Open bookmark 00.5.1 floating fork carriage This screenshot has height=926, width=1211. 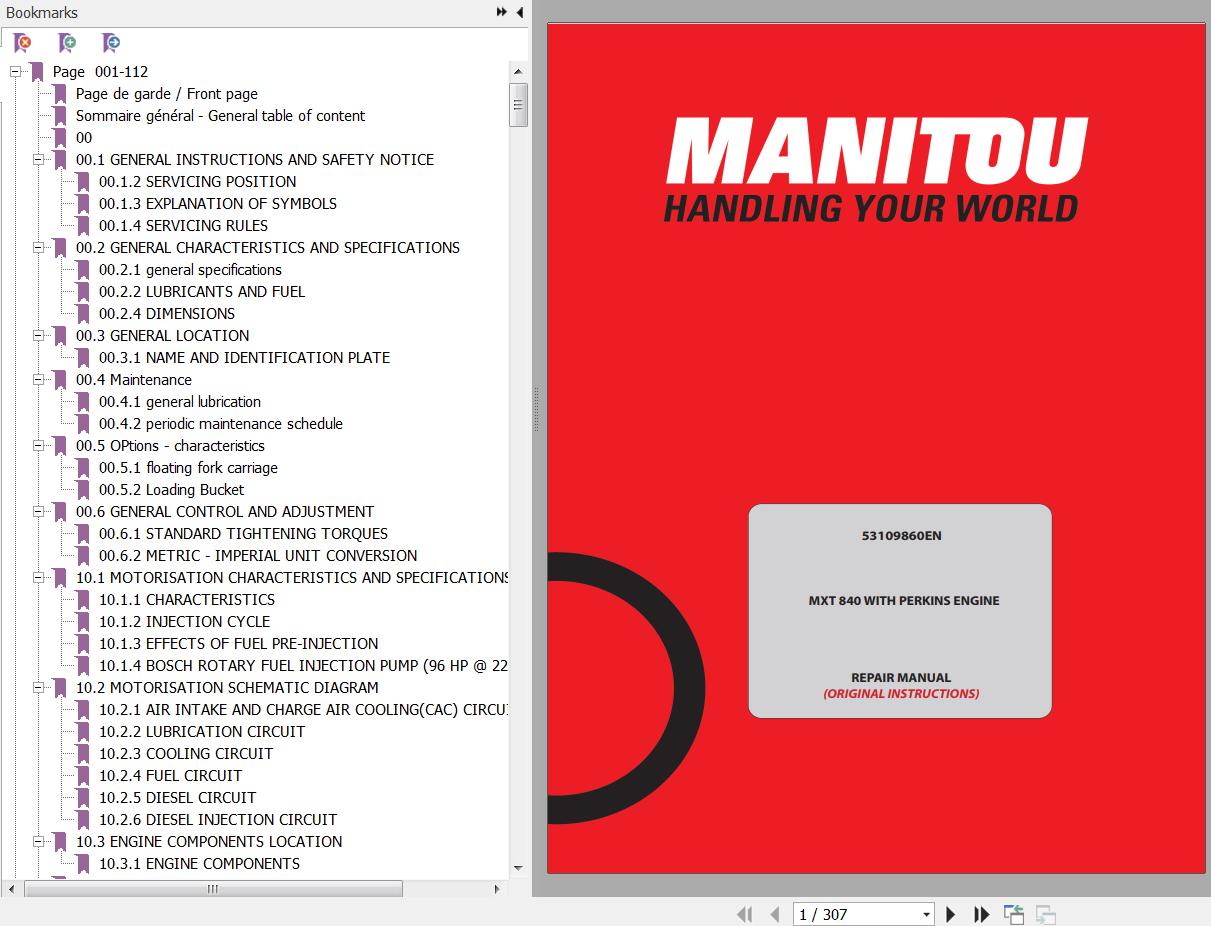click(x=188, y=468)
